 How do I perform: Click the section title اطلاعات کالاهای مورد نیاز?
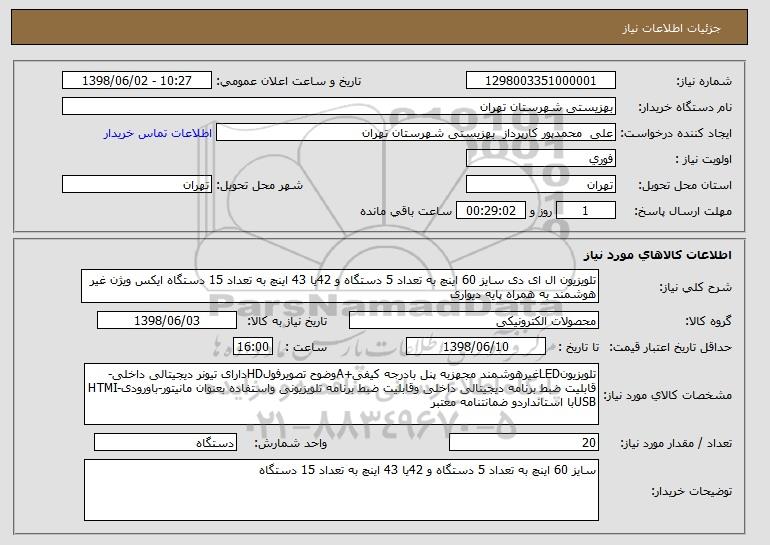[x=658, y=255]
